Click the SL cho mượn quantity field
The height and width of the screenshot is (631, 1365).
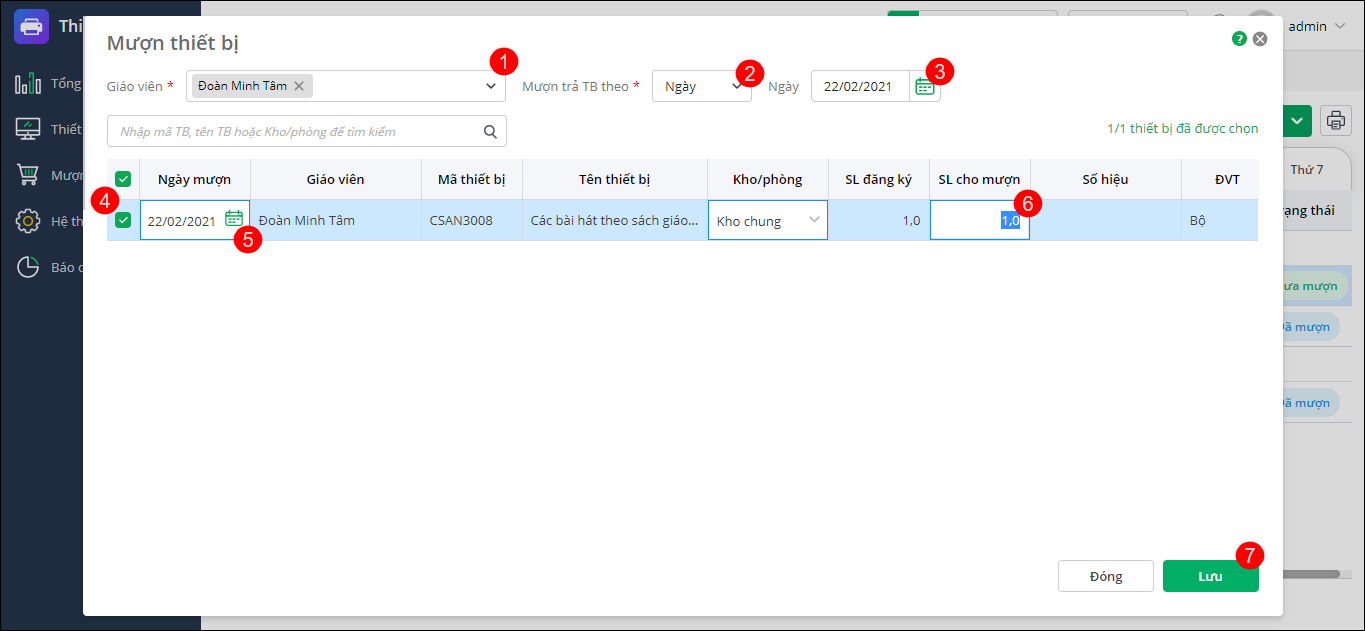click(x=980, y=220)
